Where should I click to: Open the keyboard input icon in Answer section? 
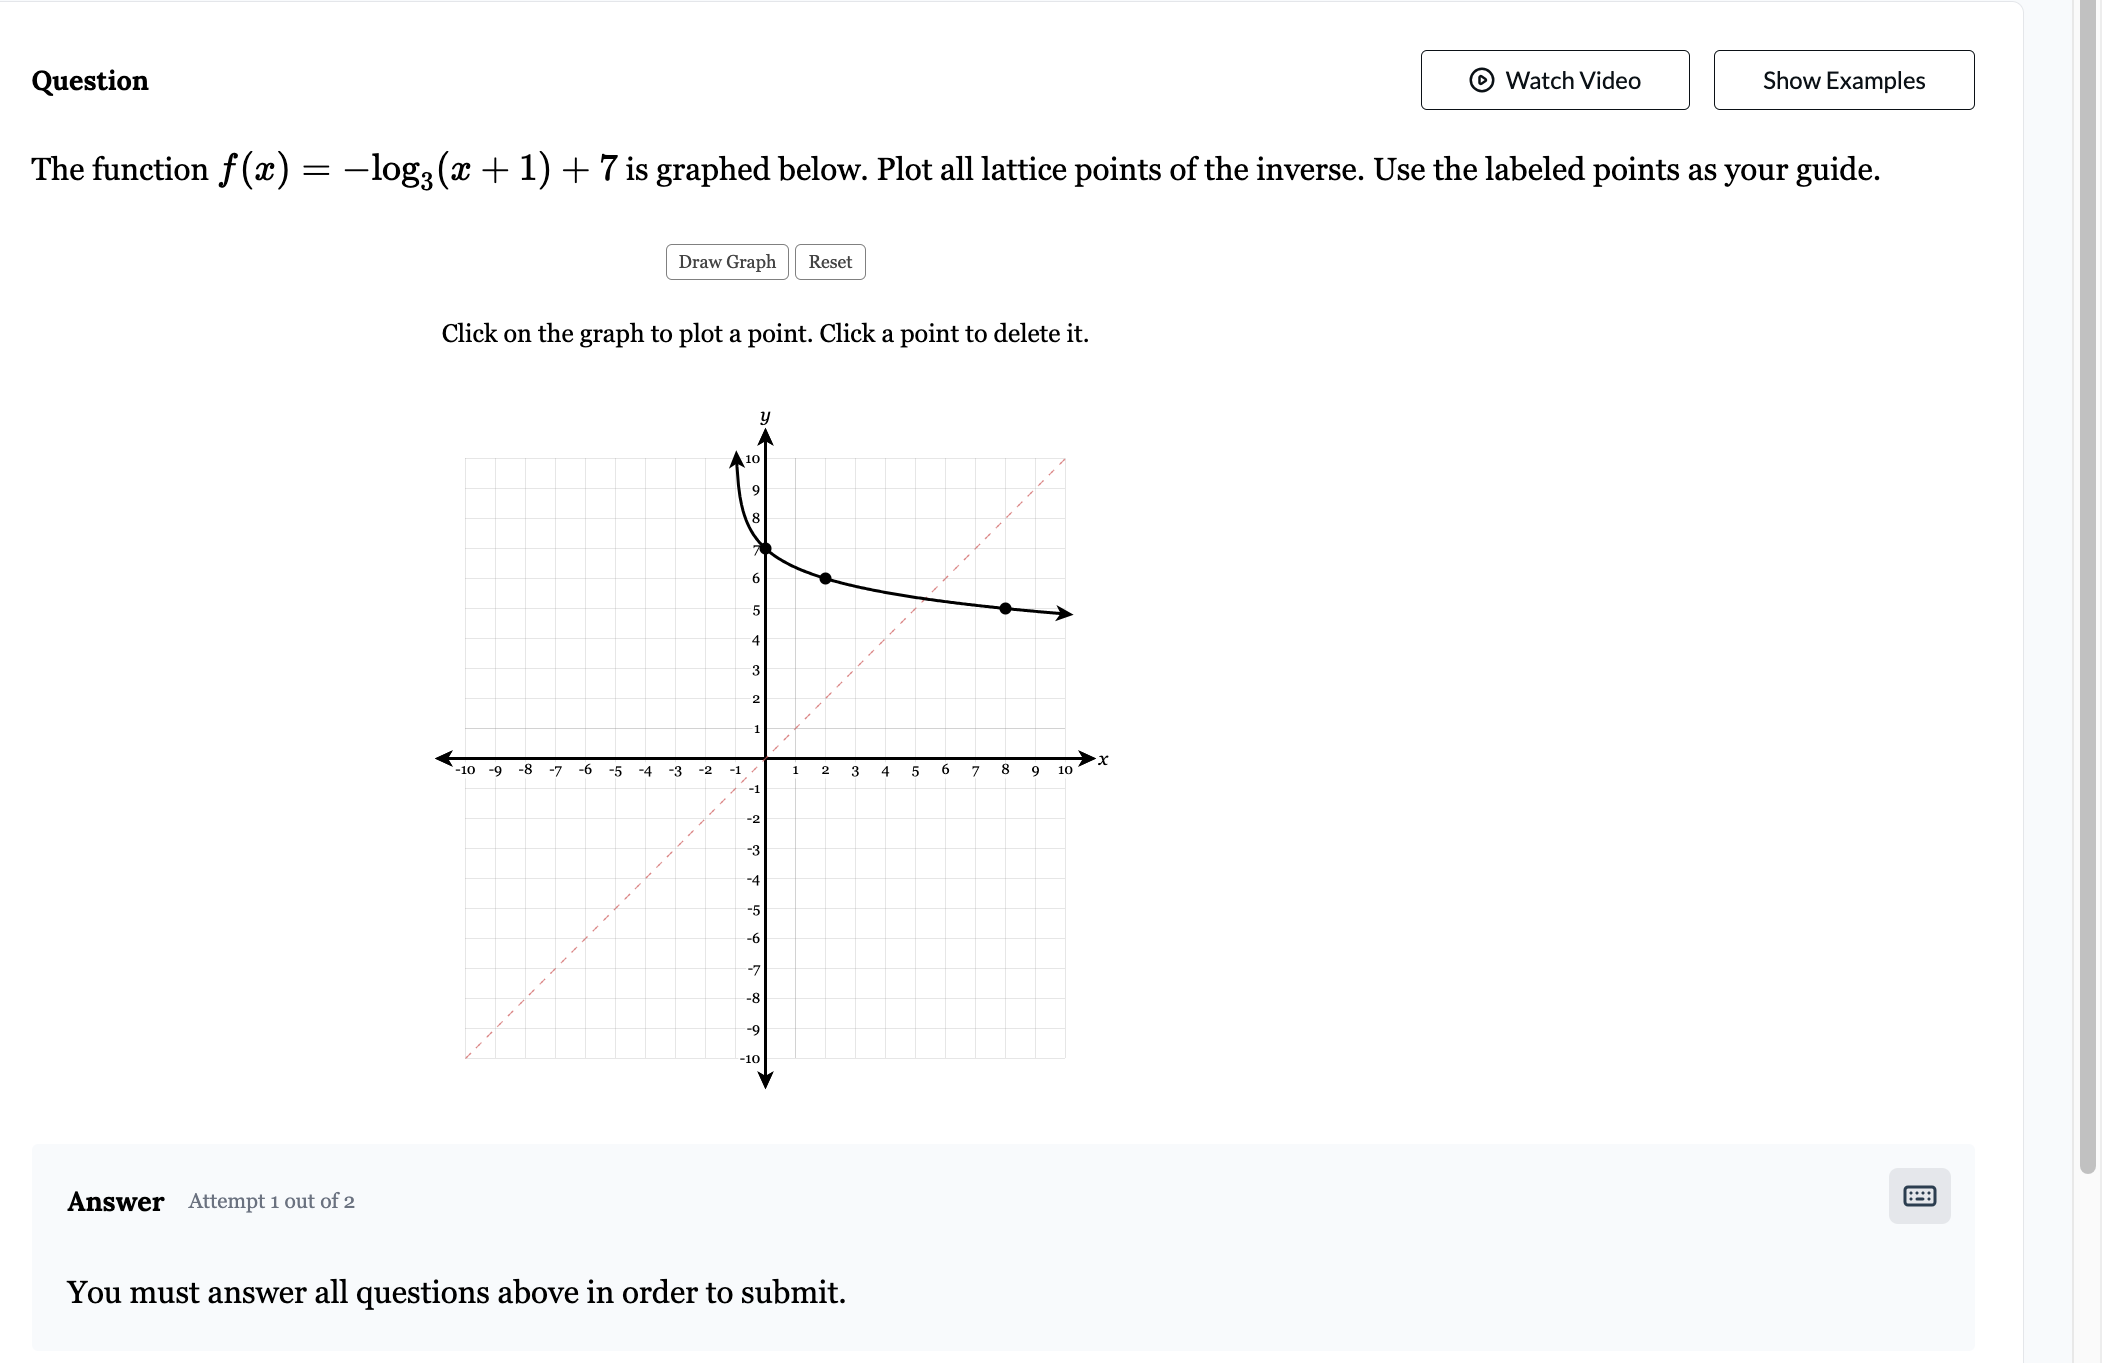pyautogui.click(x=1919, y=1196)
